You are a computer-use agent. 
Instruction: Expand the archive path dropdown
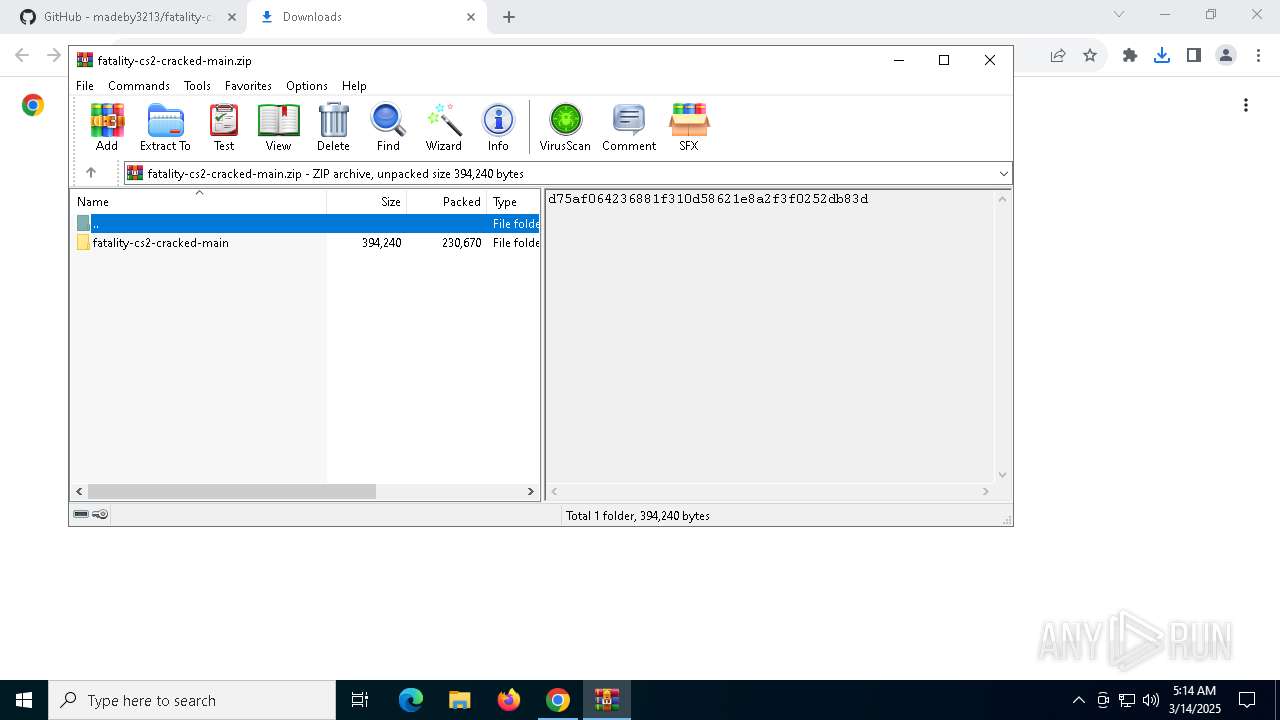(x=1004, y=174)
